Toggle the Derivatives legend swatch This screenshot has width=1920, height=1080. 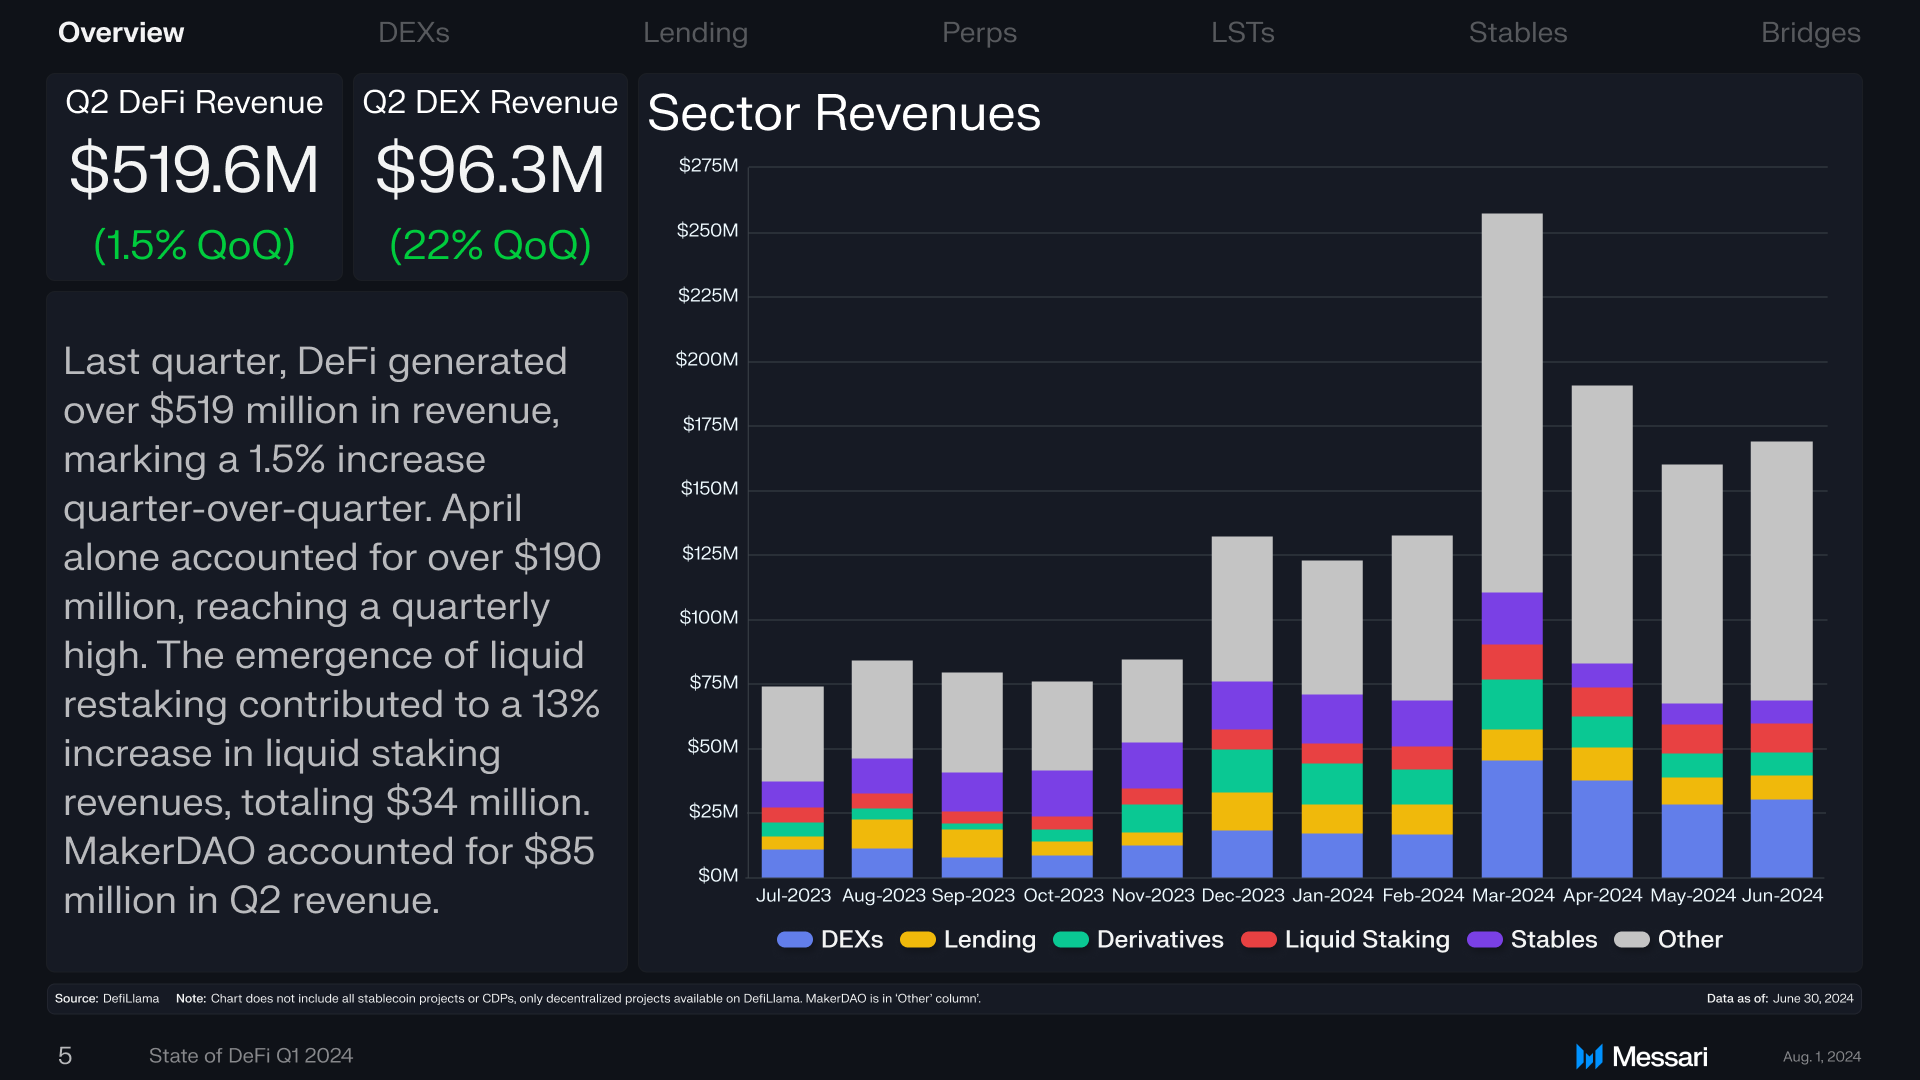click(1070, 940)
